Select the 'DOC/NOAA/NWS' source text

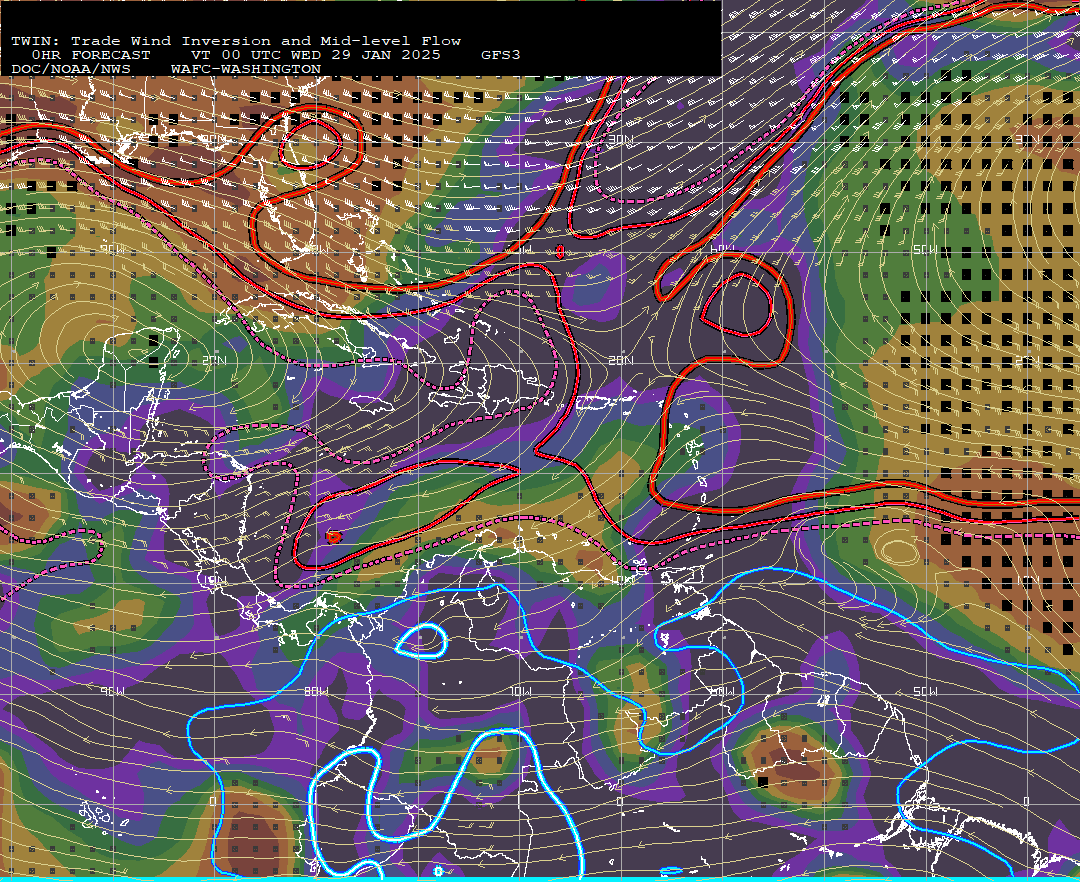coord(71,70)
